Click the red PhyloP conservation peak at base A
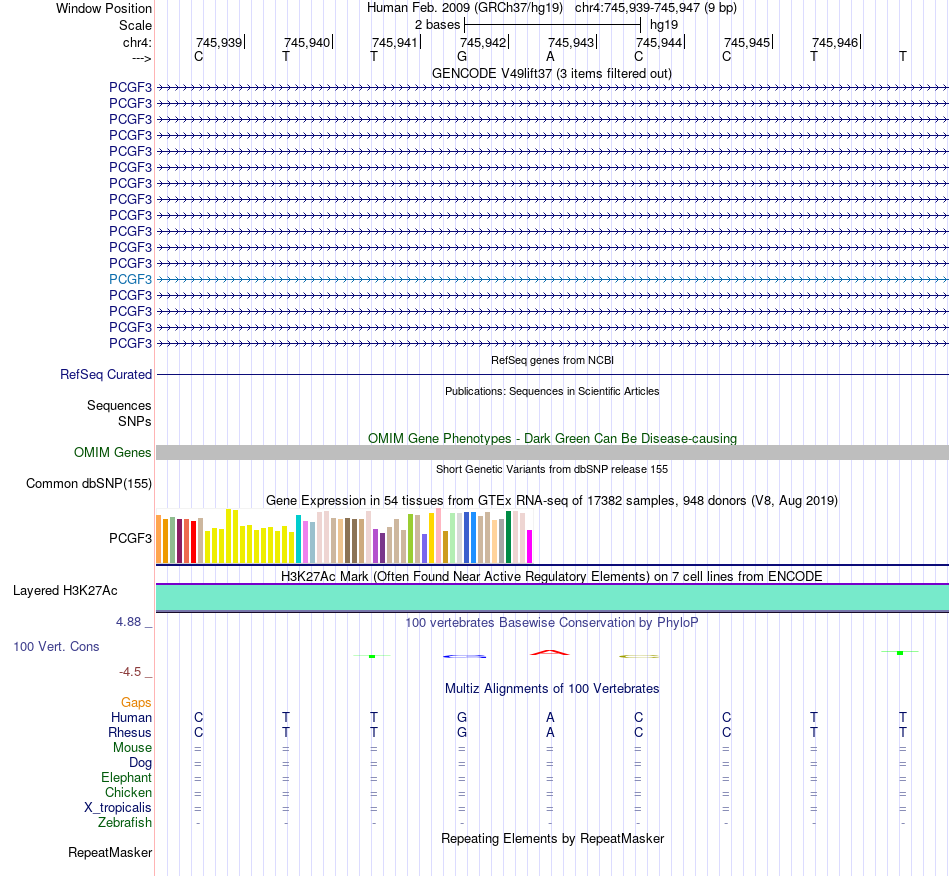 tap(550, 652)
